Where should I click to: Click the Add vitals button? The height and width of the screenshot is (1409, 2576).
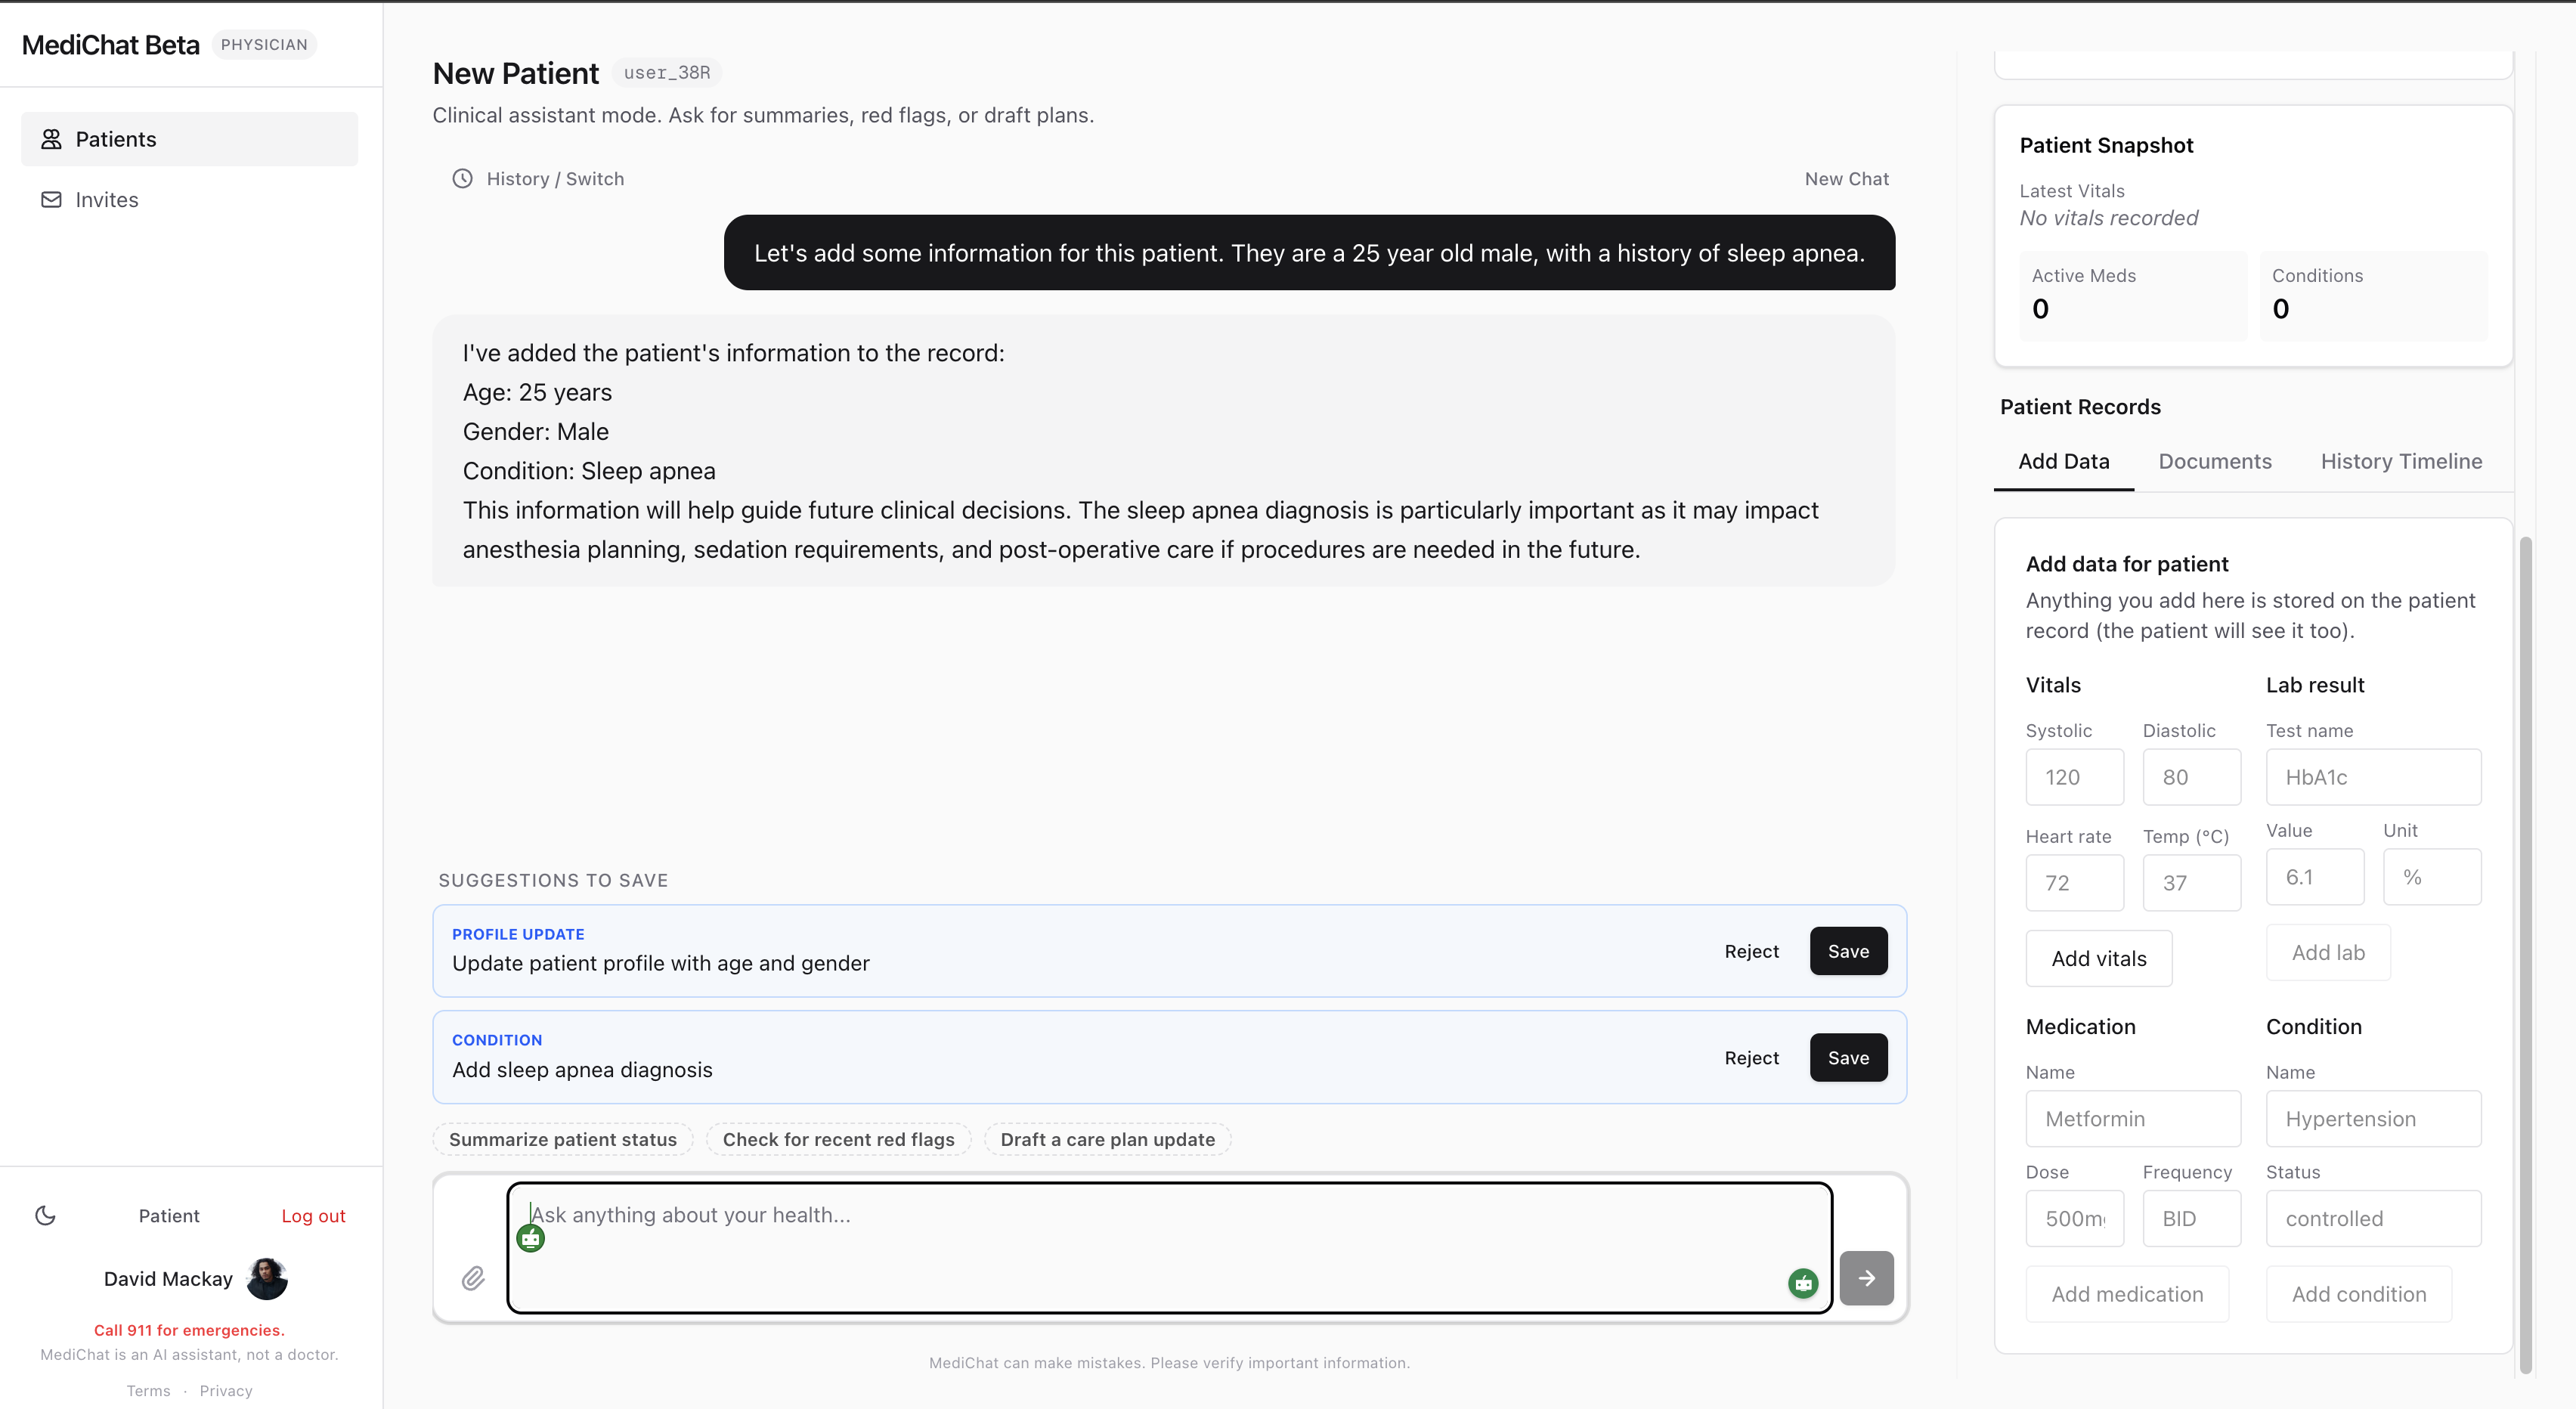pos(2098,959)
